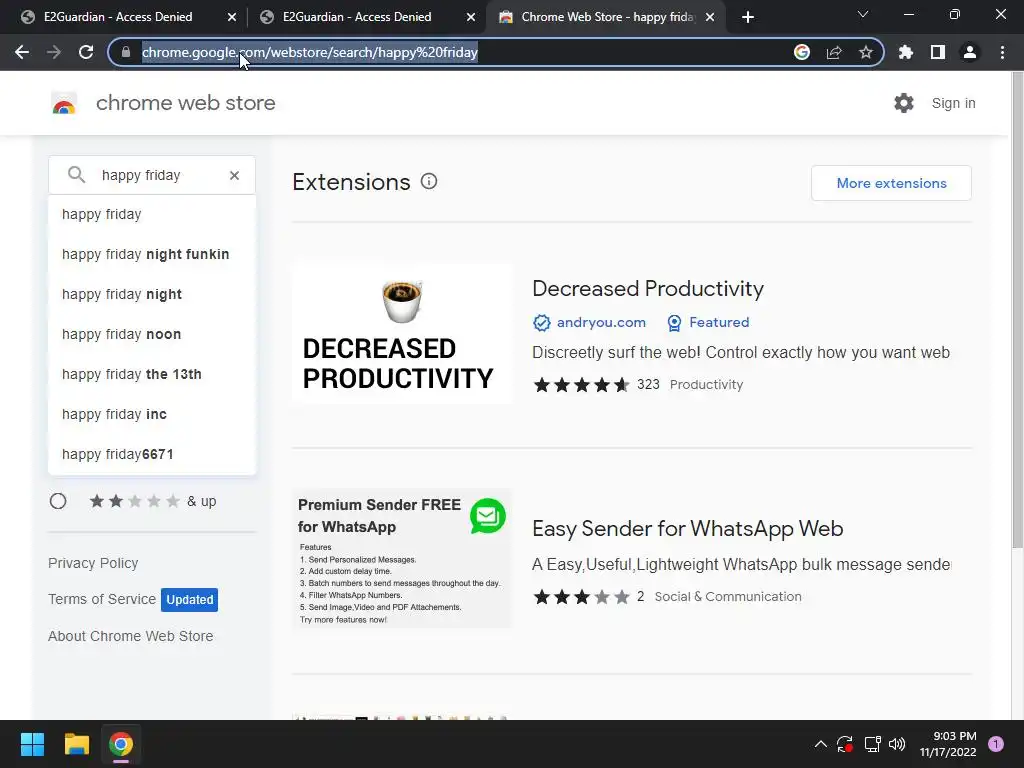
Task: Open Windows Start menu
Action: [x=32, y=744]
